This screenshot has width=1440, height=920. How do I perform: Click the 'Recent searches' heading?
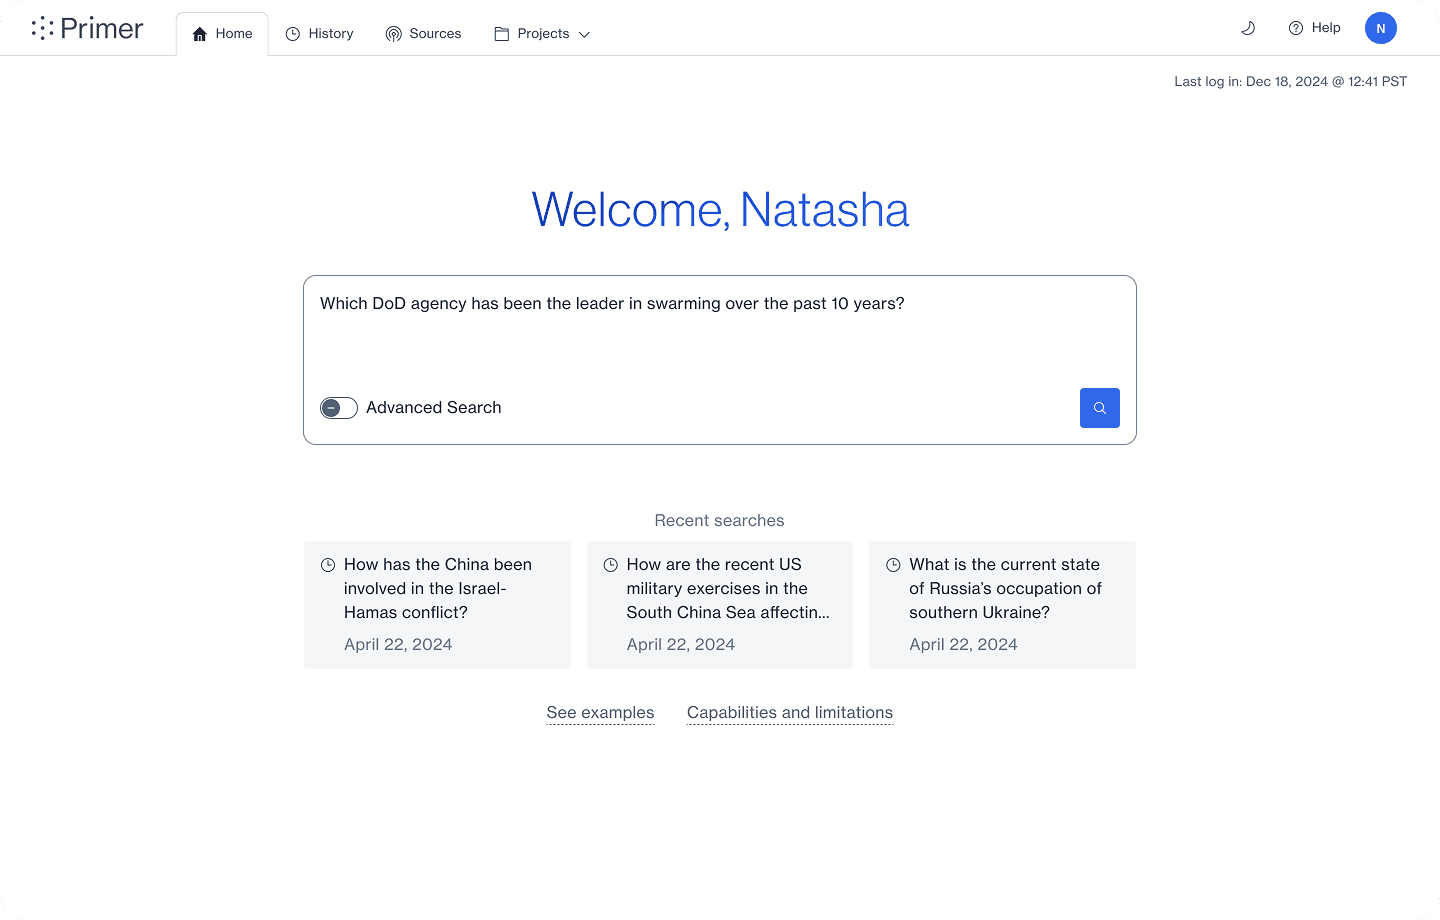(720, 521)
